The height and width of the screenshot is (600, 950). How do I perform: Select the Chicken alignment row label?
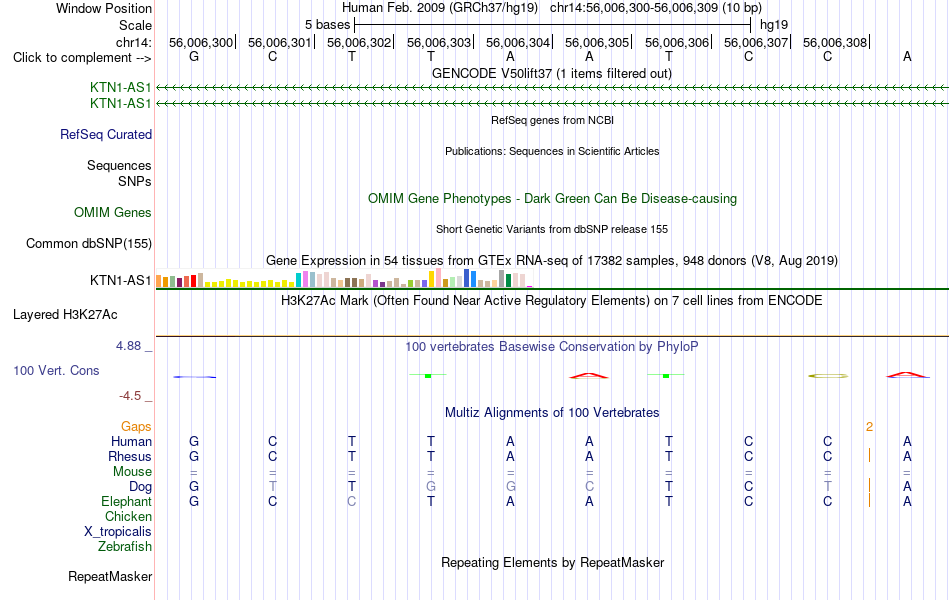point(128,516)
